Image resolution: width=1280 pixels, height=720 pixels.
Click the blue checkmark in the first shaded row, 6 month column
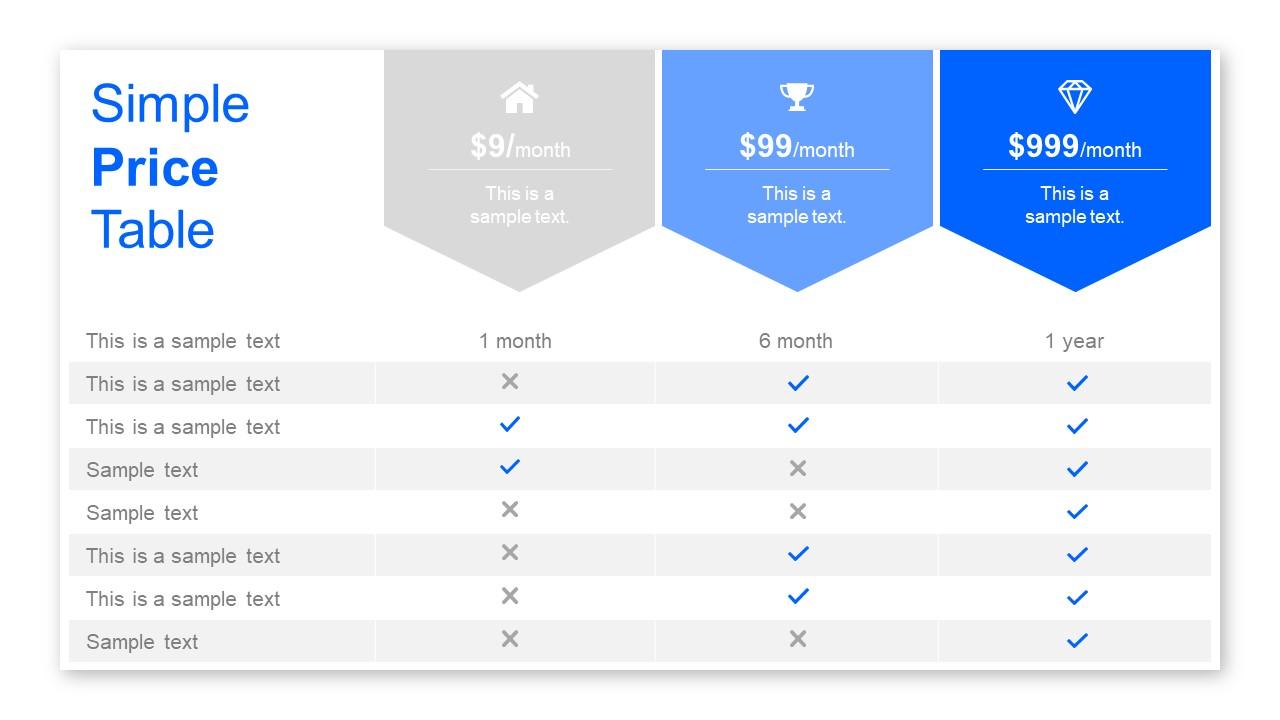click(797, 382)
